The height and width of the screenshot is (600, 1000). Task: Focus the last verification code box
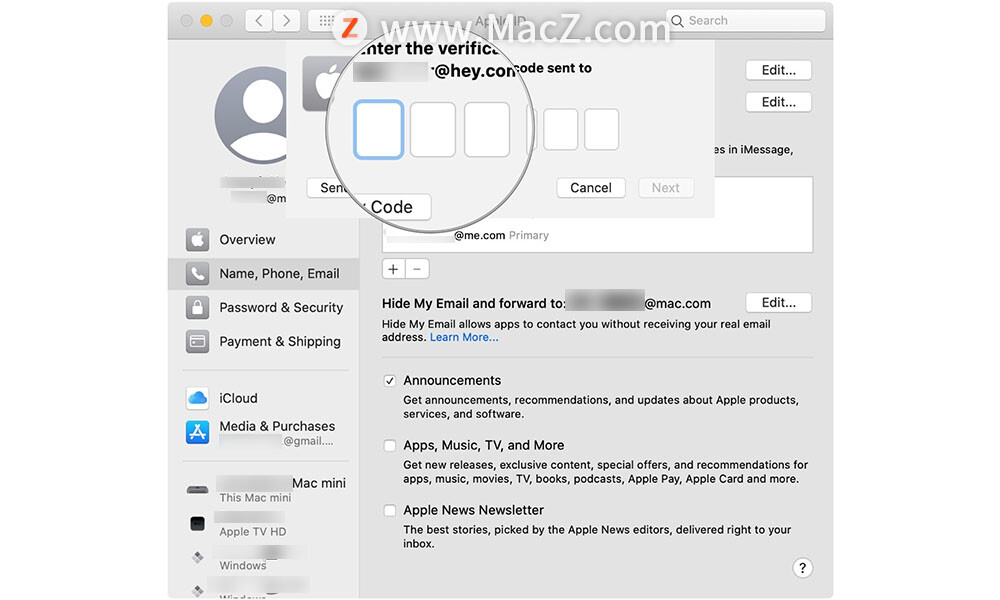tap(601, 129)
